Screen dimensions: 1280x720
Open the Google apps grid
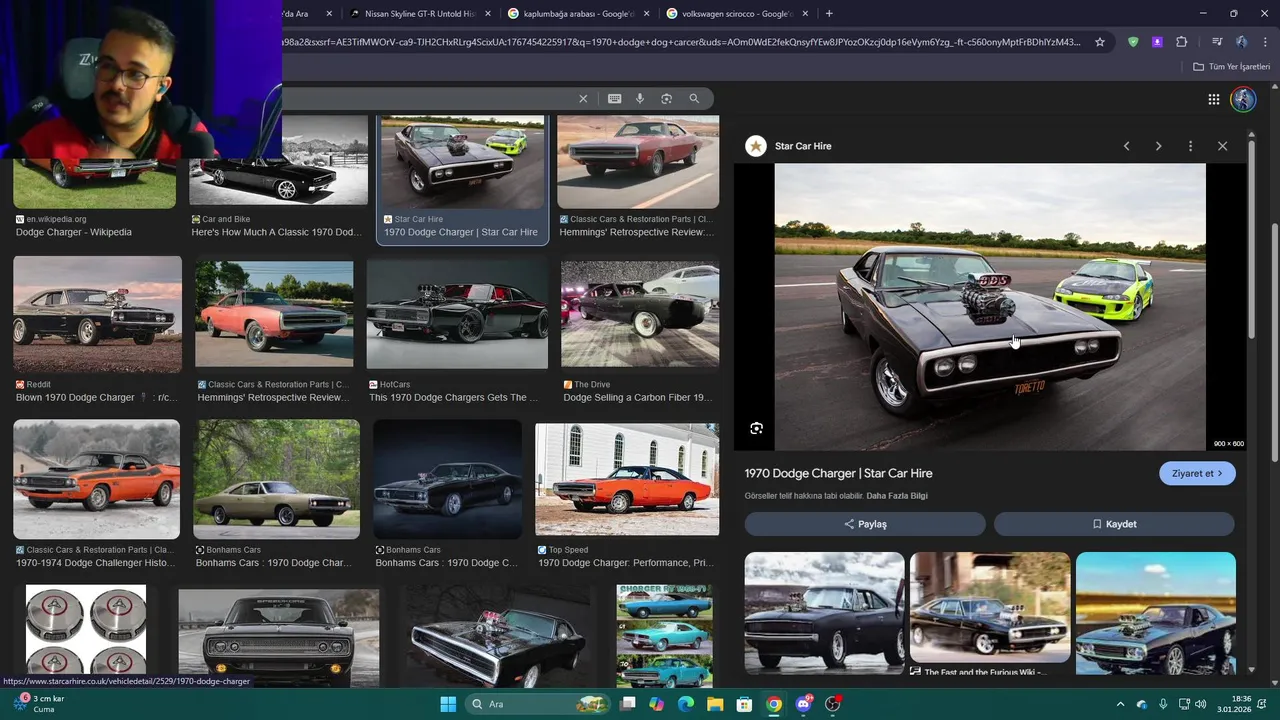1213,99
